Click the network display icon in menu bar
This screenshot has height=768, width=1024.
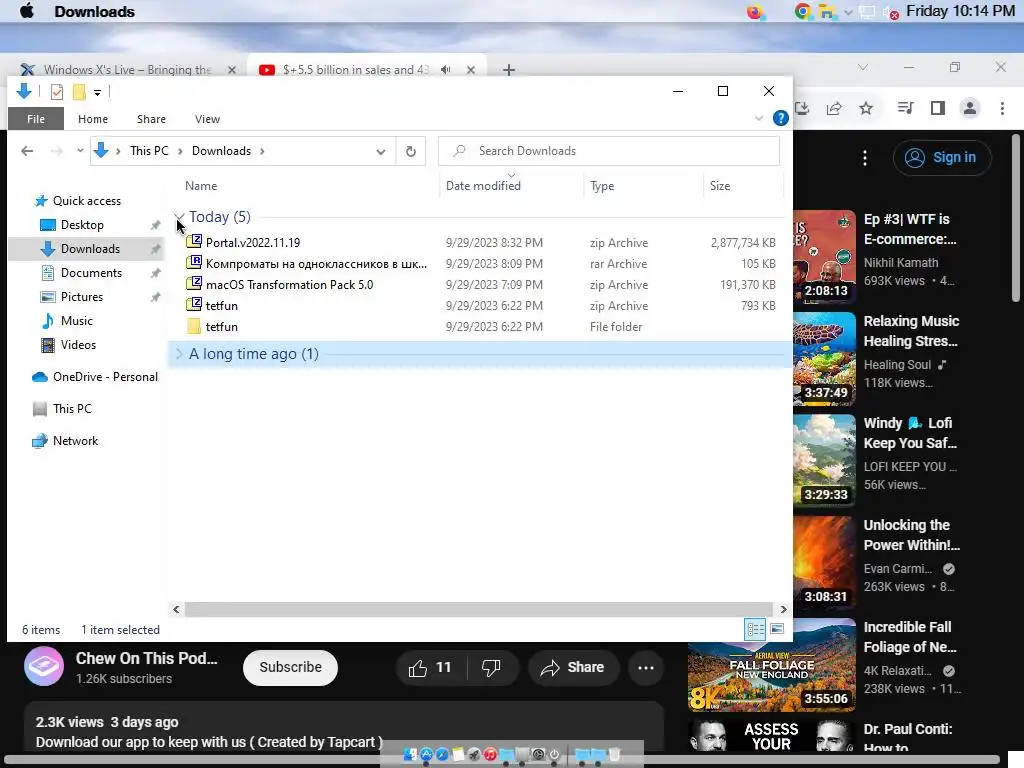(867, 12)
